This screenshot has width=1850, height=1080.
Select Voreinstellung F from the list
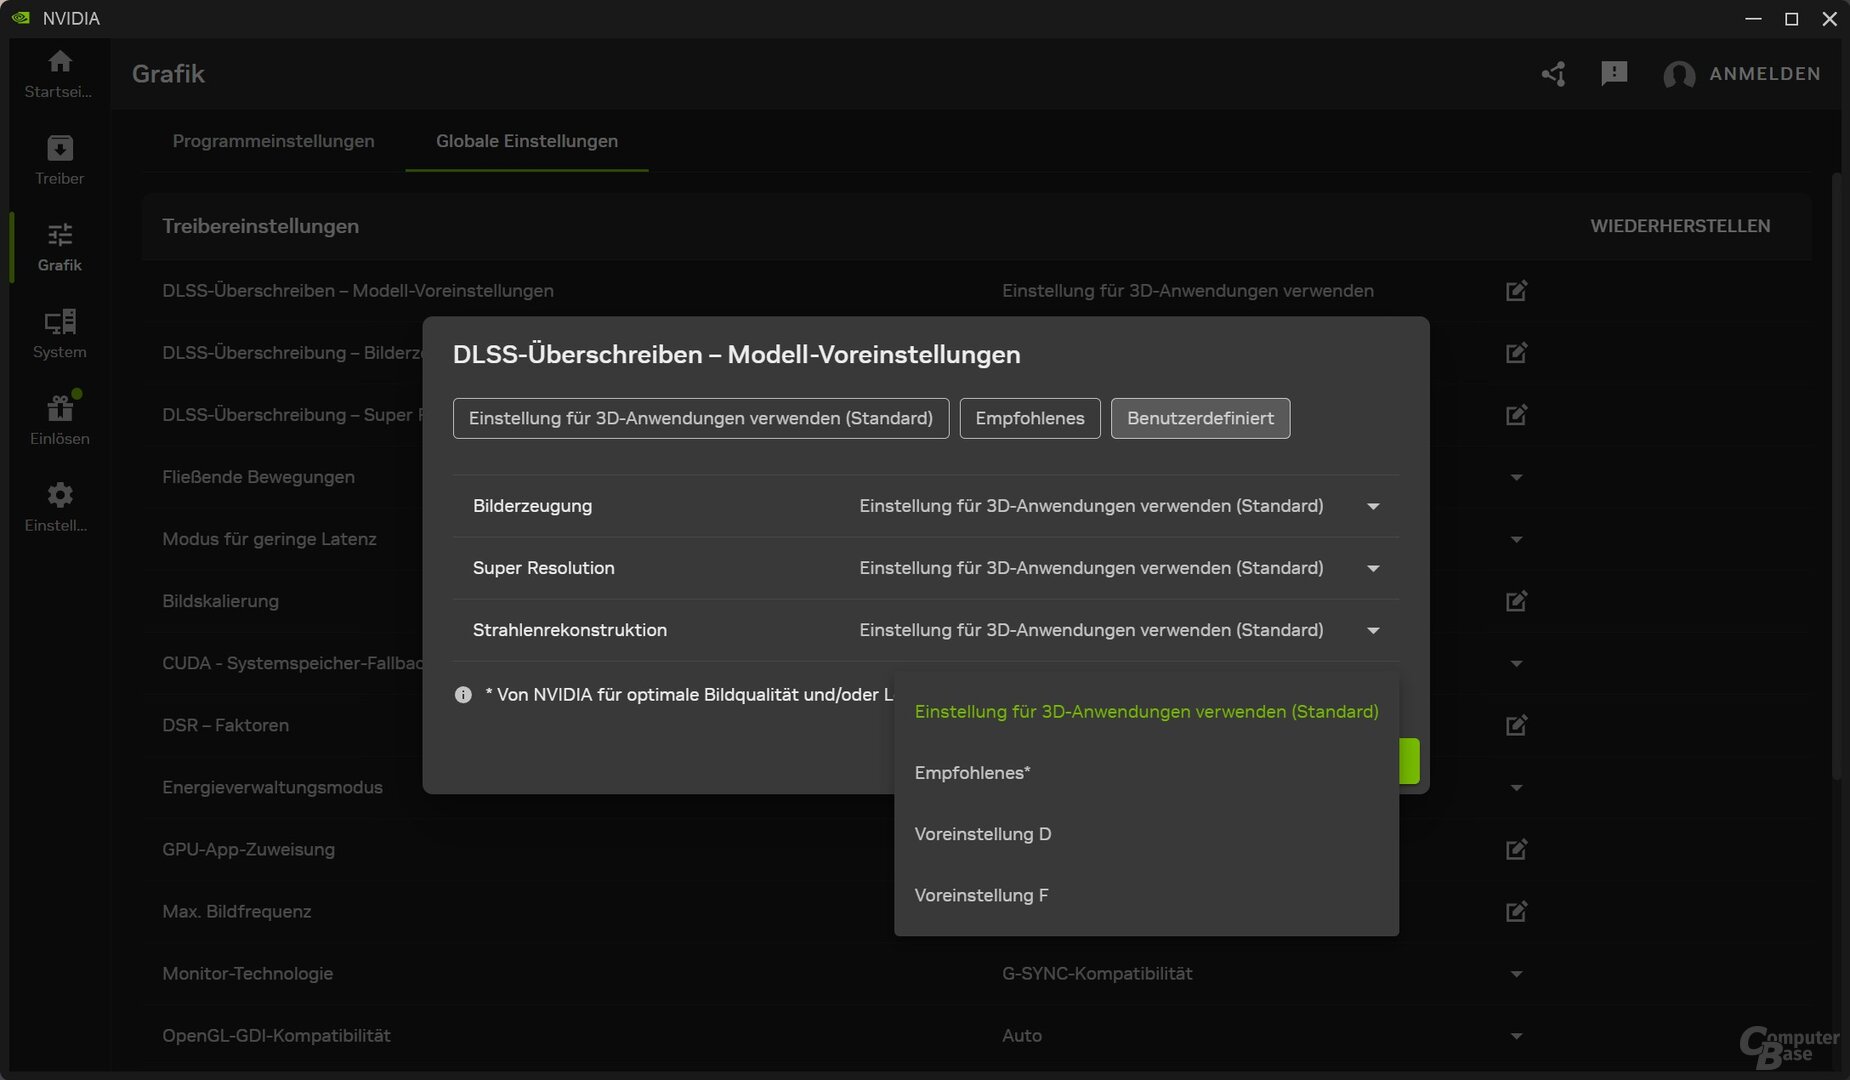(x=1146, y=895)
